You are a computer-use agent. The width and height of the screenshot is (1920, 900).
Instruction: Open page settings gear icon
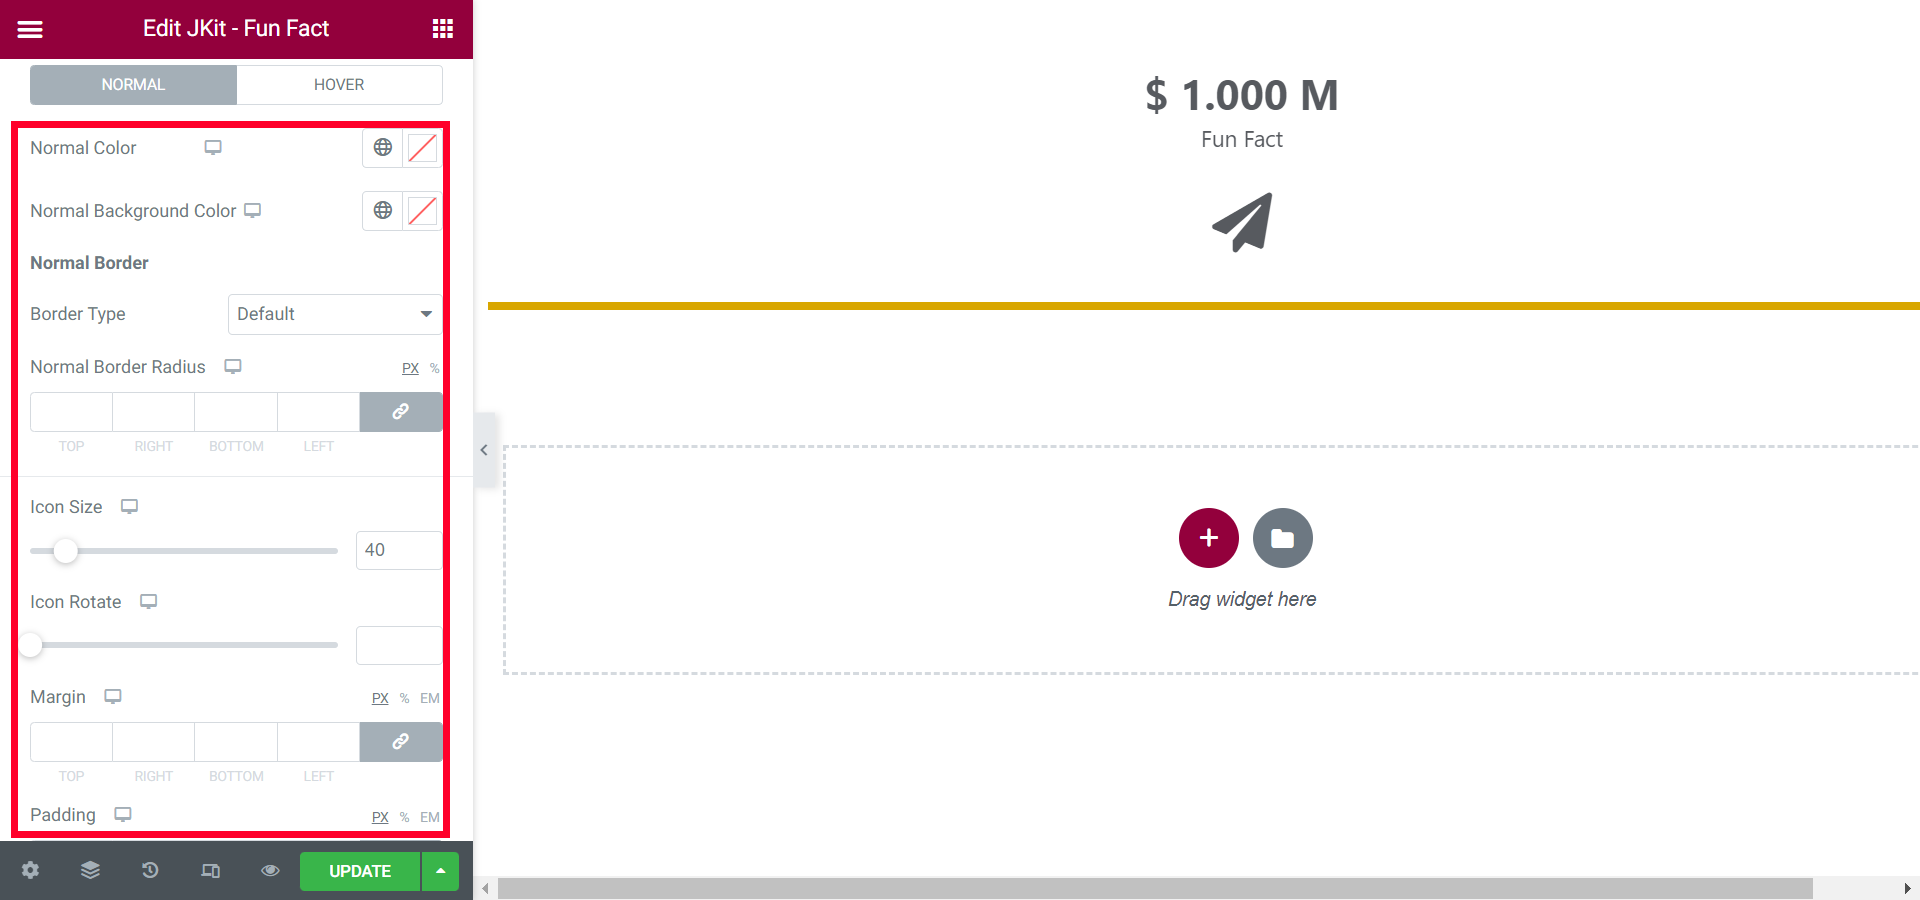pyautogui.click(x=30, y=870)
